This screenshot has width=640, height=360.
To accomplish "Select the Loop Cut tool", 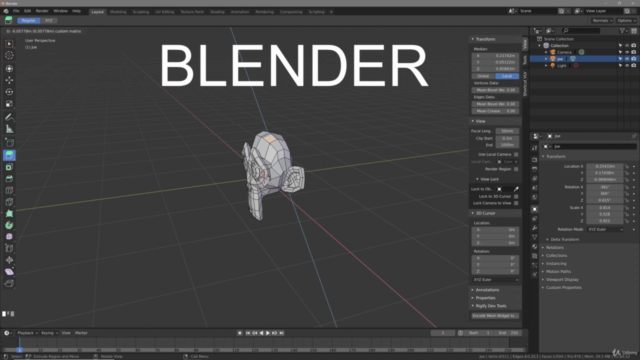I will point(9,190).
